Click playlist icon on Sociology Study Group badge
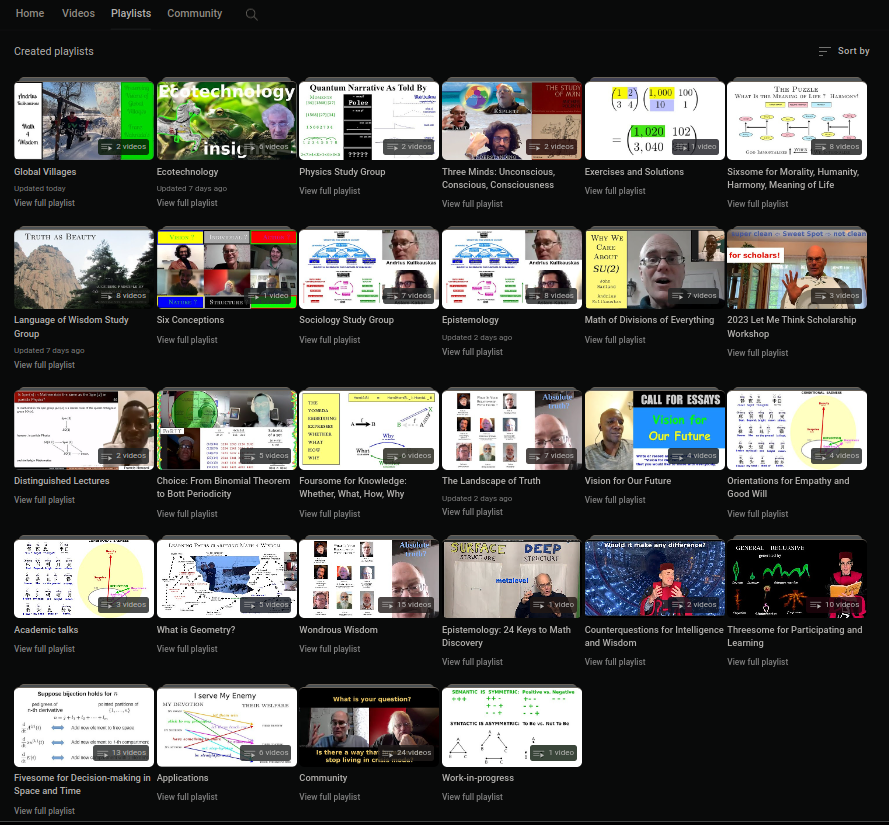This screenshot has height=825, width=889. [x=391, y=295]
